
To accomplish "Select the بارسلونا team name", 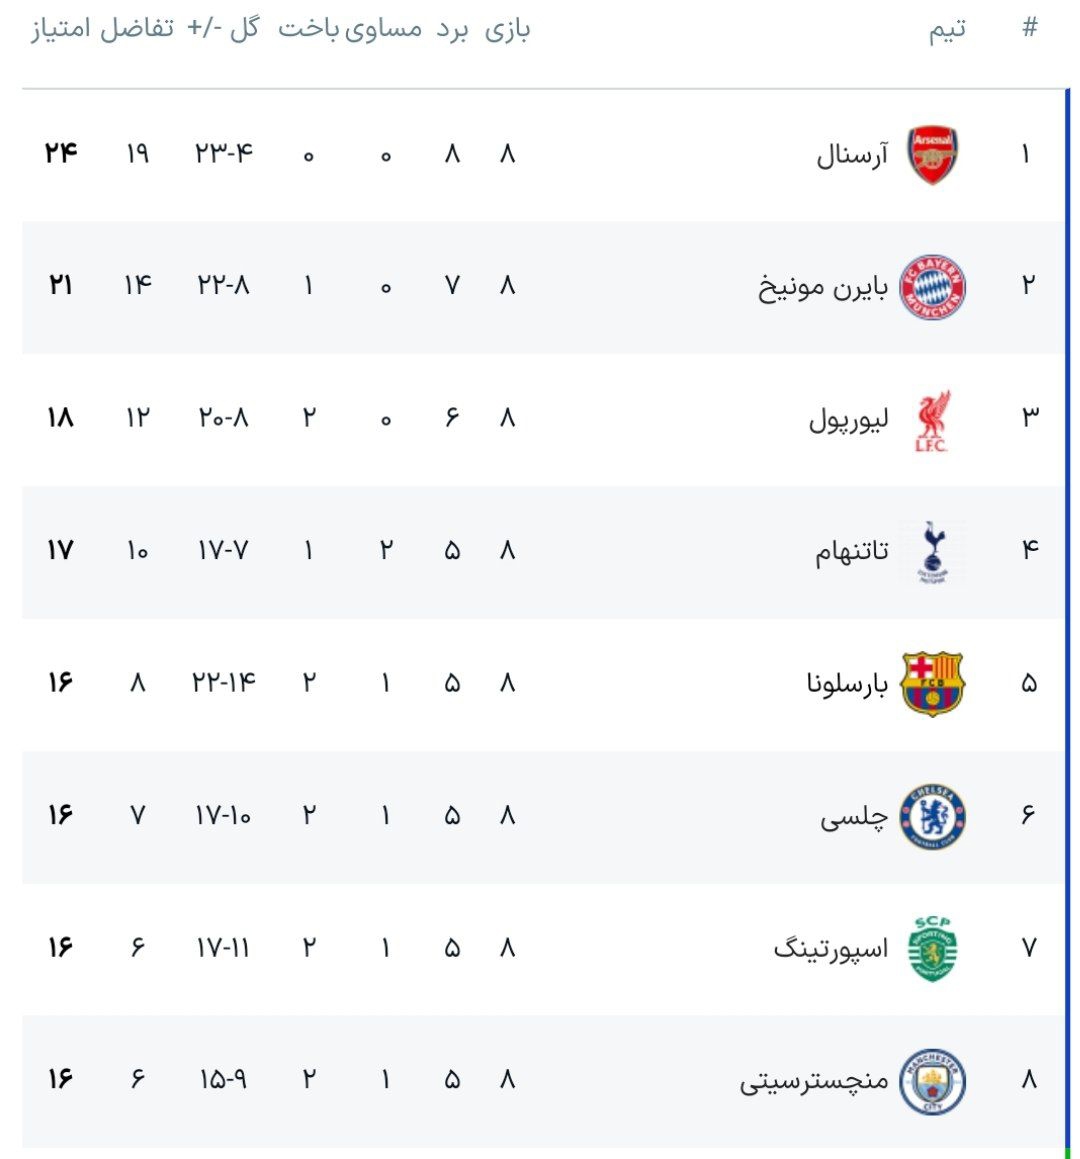I will pos(847,684).
